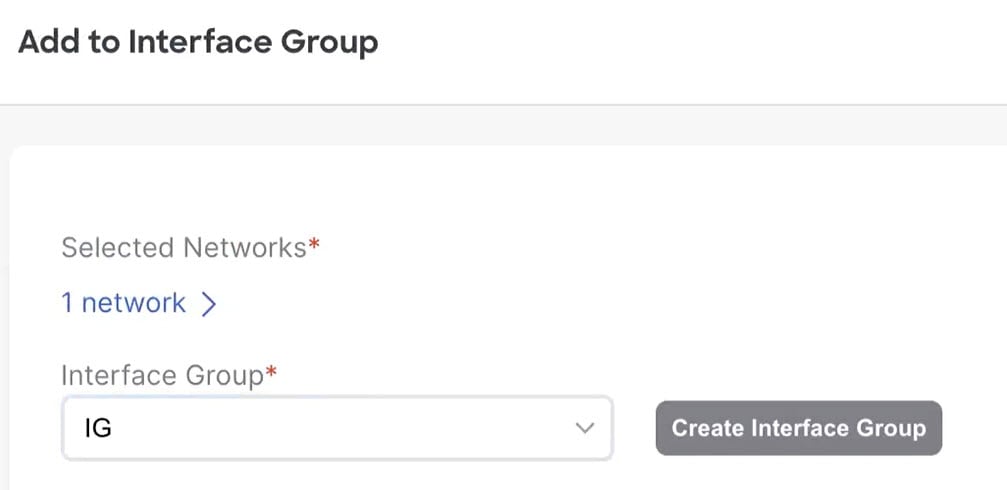Expand the Interface Group dropdown arrow
Screen dimensions: 1007x490
(584, 428)
